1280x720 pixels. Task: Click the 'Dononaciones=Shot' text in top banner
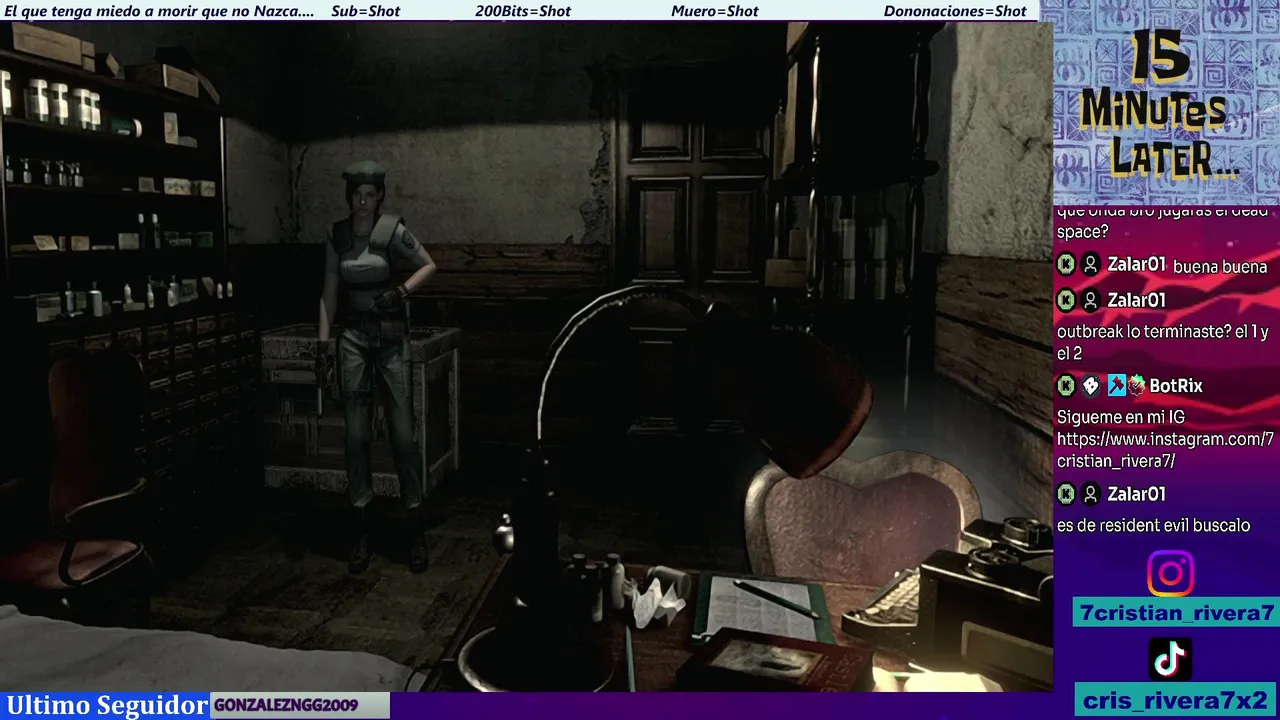[955, 11]
